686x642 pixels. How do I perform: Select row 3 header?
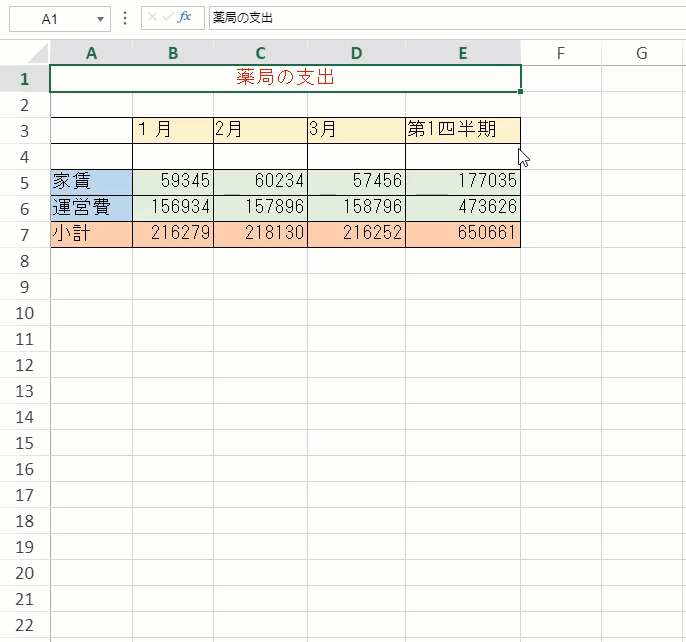[24, 130]
